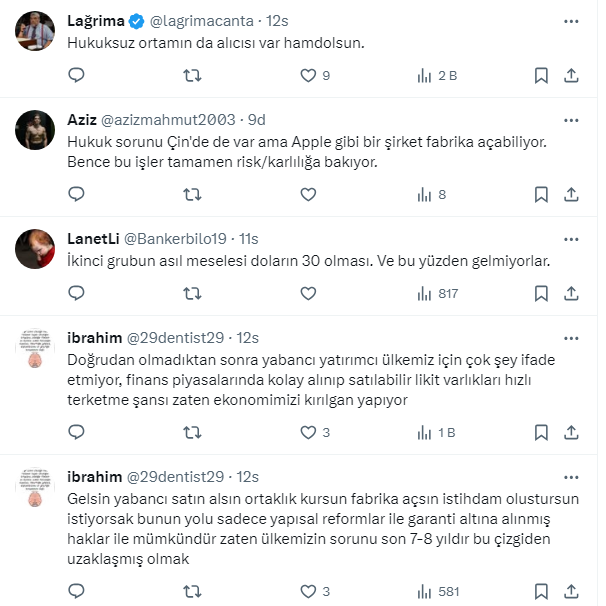Reply to Lağrima's tweet
Viewport: 606px width, 606px height.
(x=77, y=75)
